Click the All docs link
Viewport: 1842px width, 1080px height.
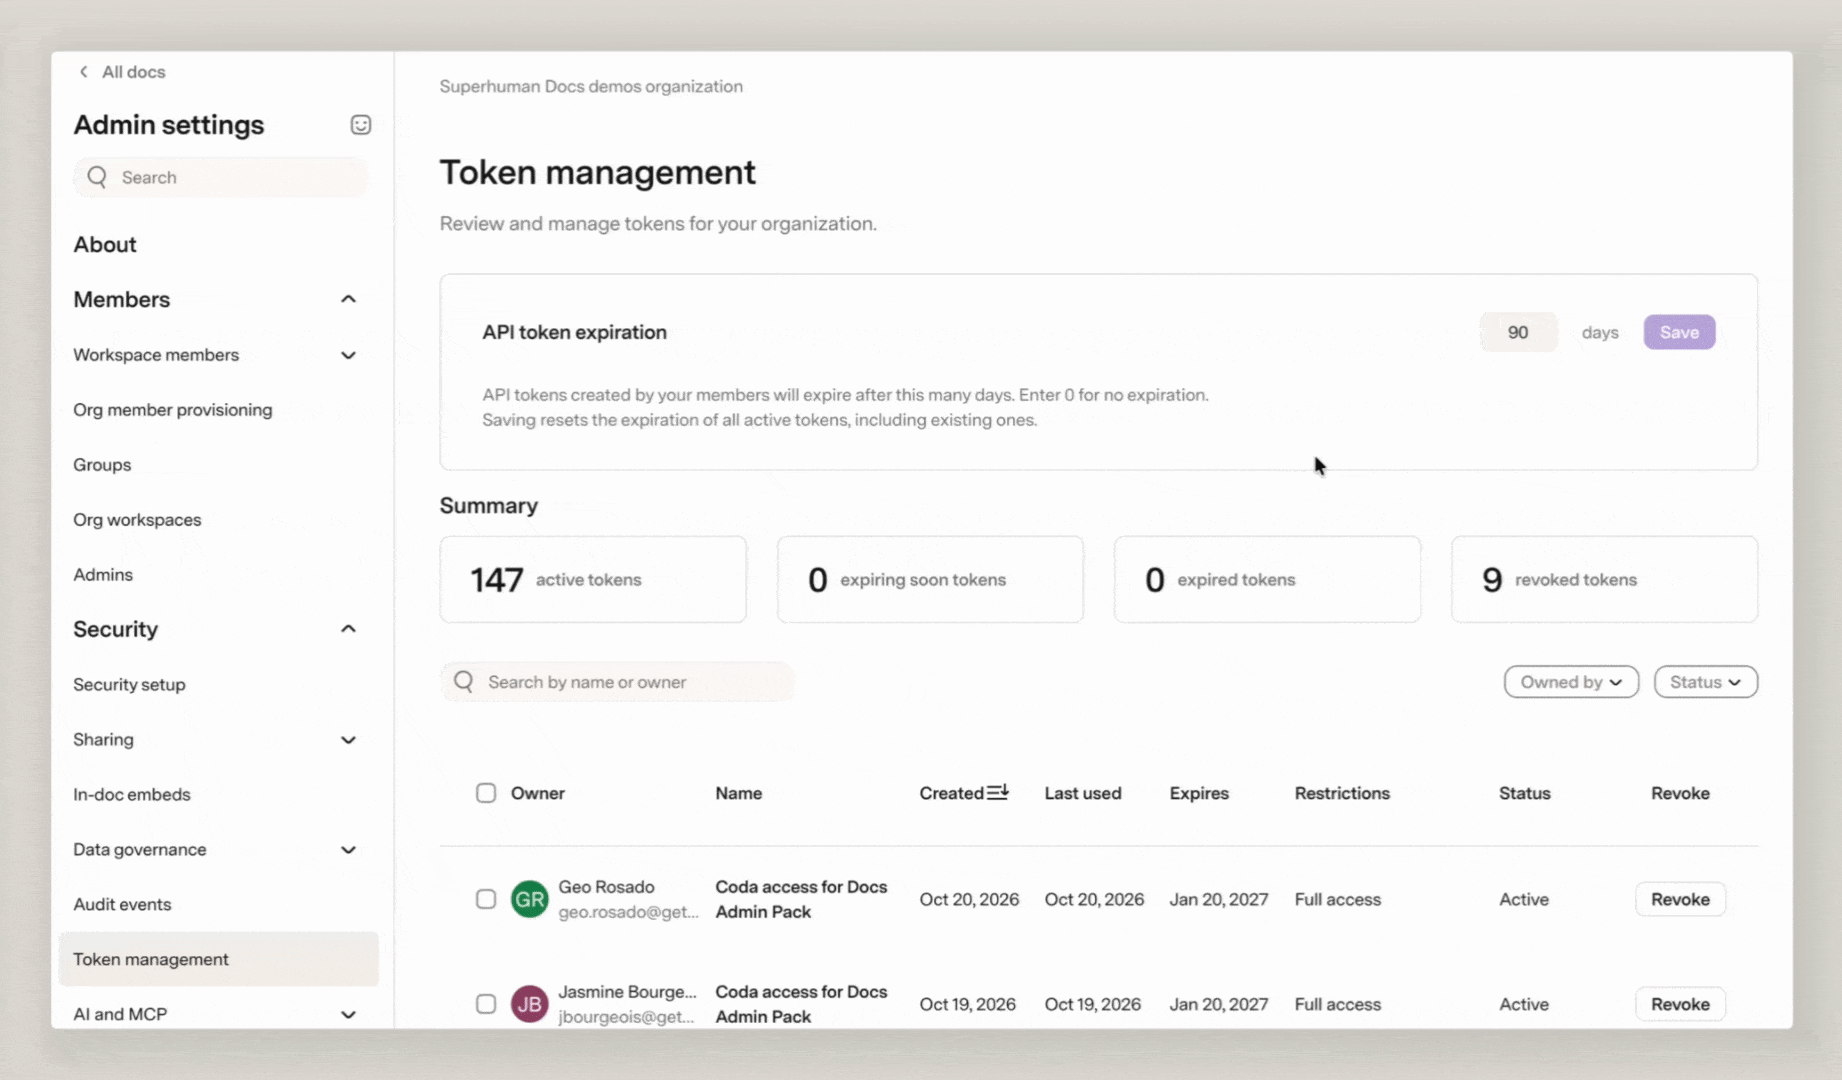point(133,72)
